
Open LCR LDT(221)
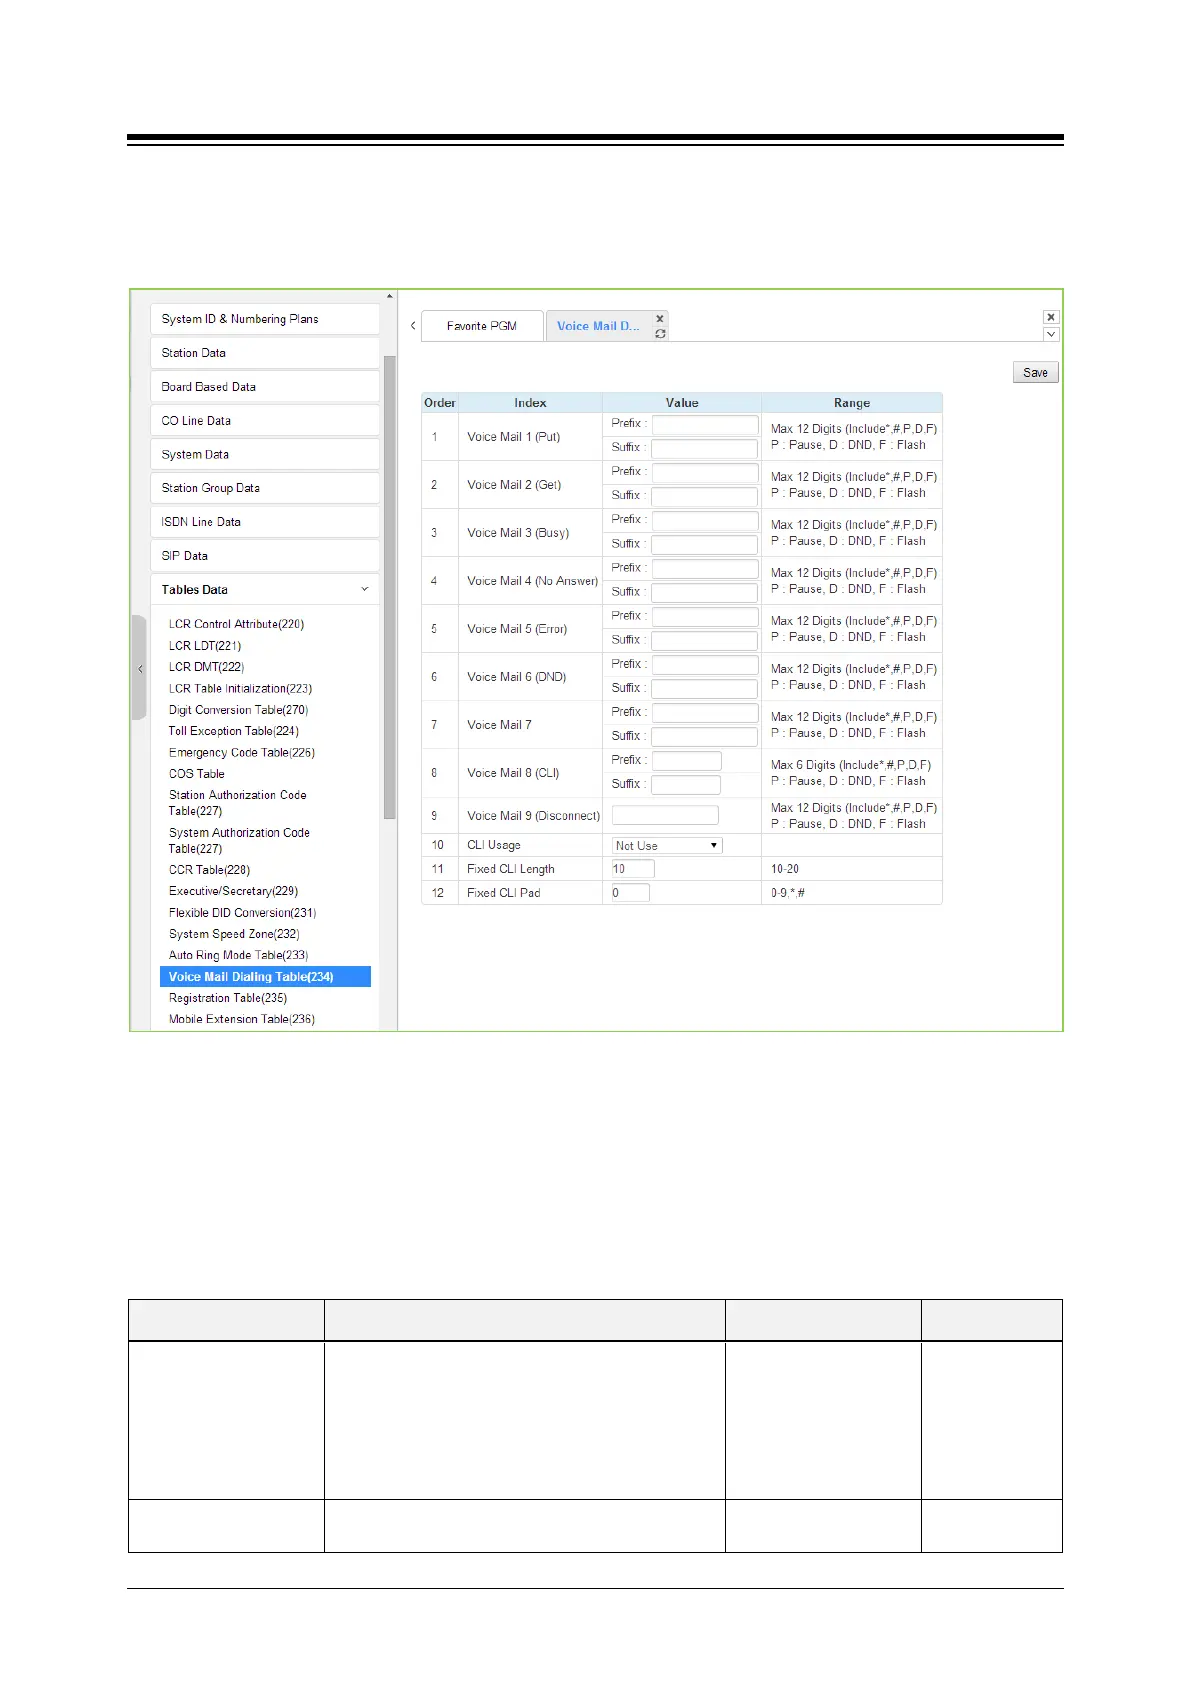pyautogui.click(x=205, y=646)
